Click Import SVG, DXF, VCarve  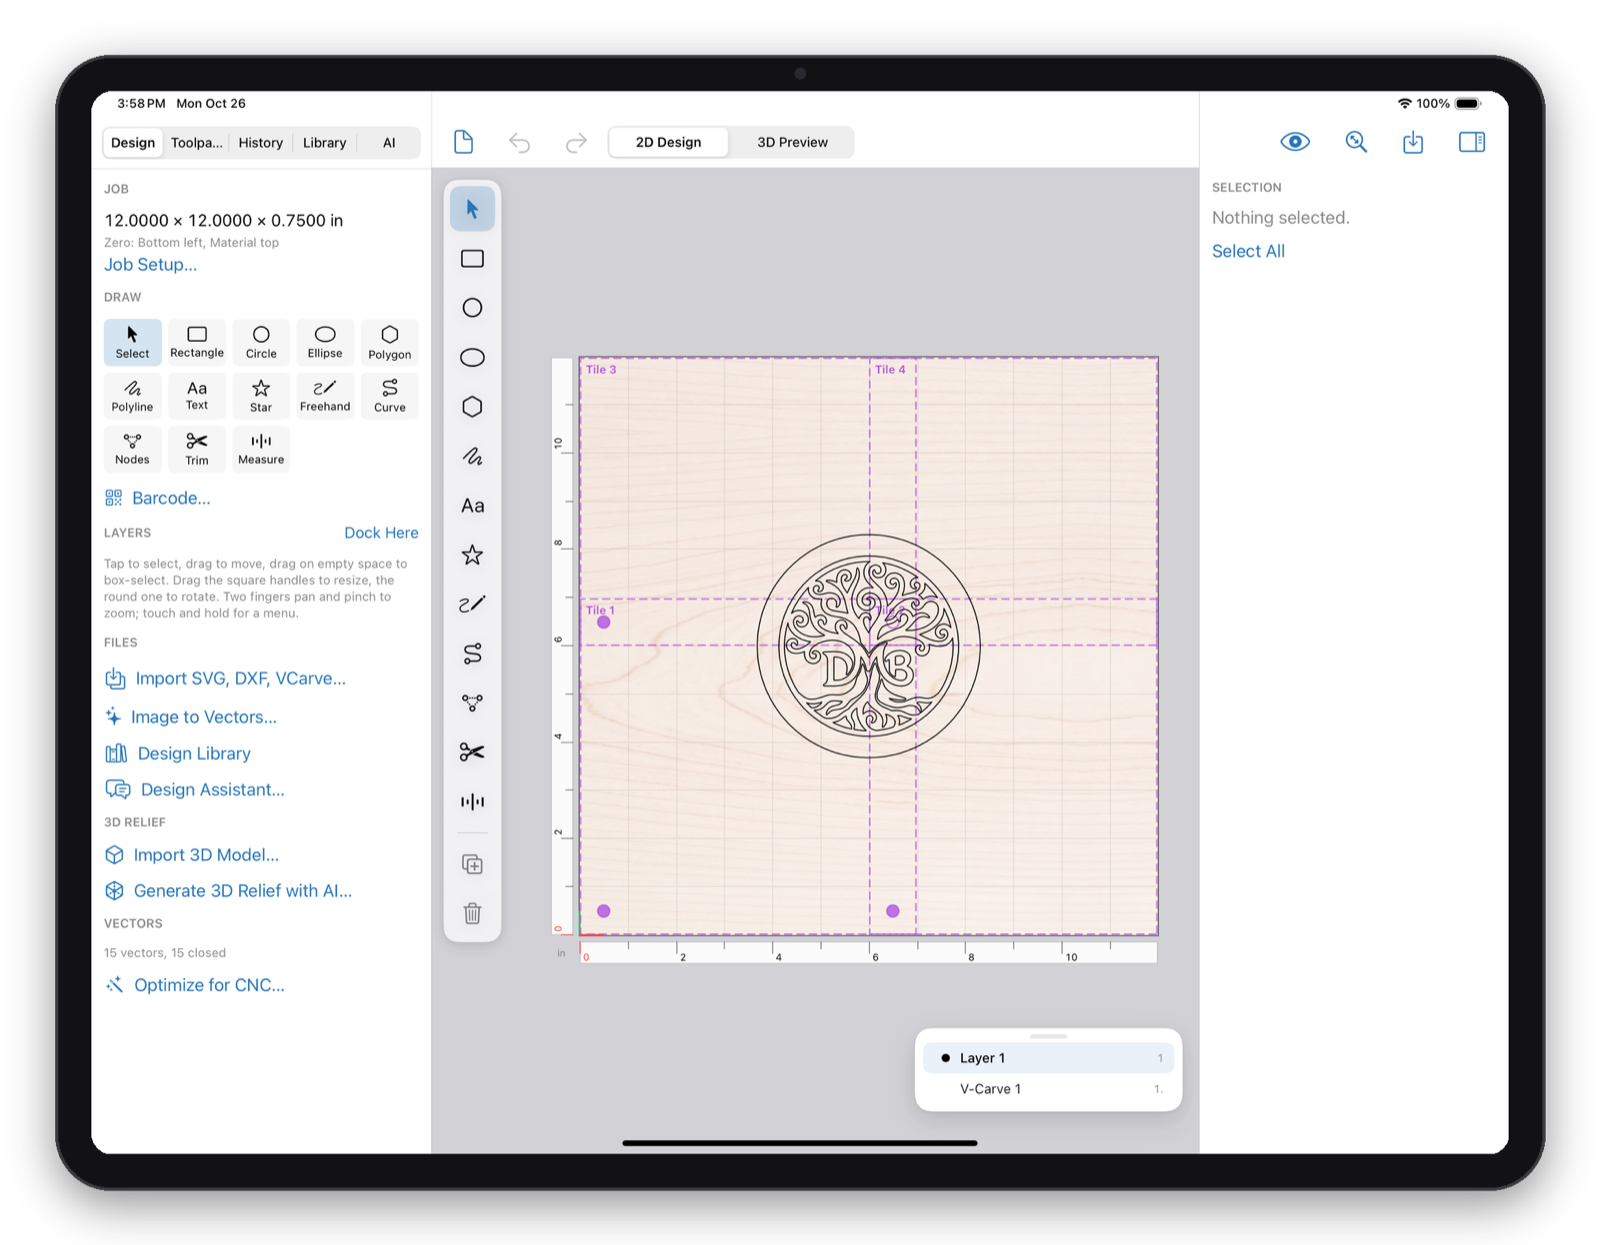pos(225,679)
